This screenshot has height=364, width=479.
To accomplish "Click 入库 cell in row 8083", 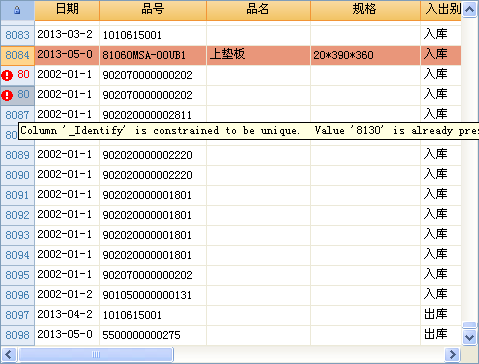I will (441, 35).
